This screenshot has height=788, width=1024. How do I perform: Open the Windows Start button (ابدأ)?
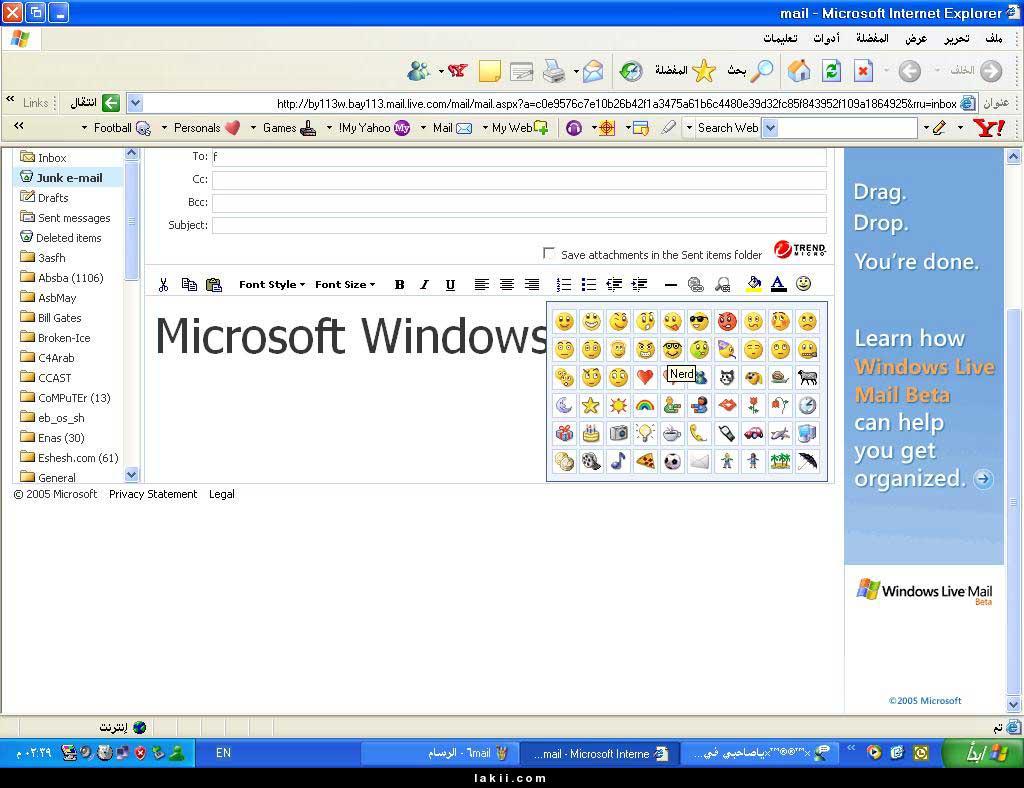[983, 753]
